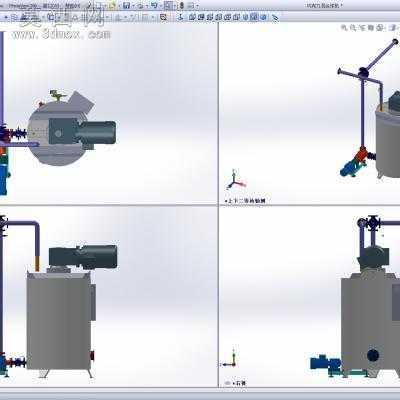
Task: Click the Save icon in the top toolbar
Action: click(x=126, y=5)
